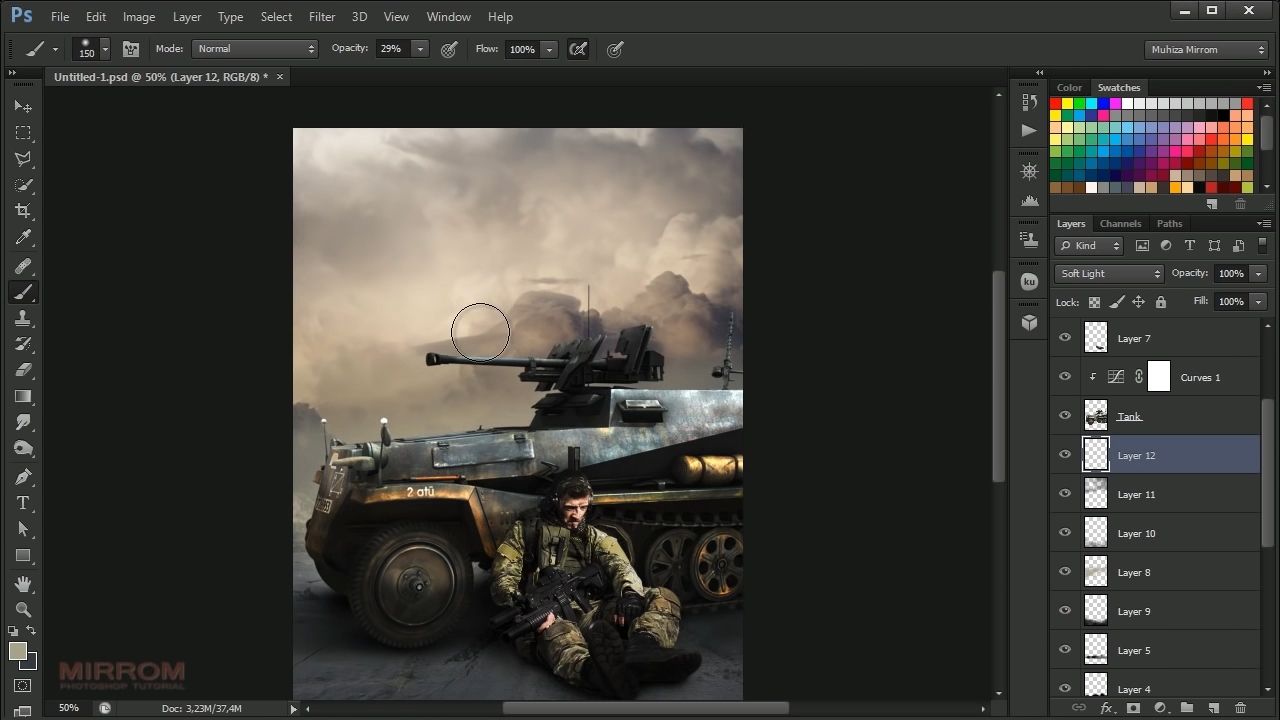
Task: Toggle visibility of Layer 7
Action: click(x=1065, y=338)
